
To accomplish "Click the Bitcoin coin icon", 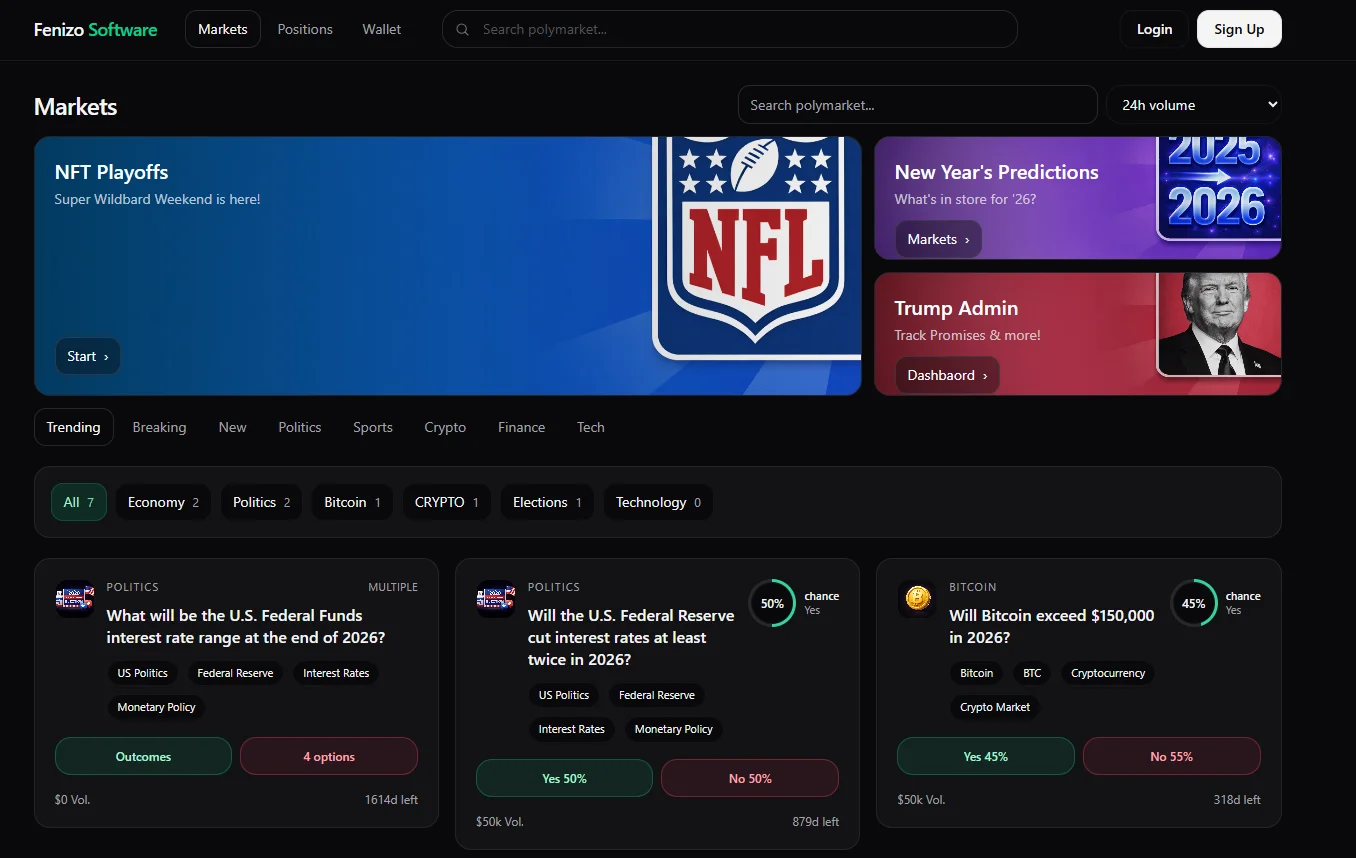I will pyautogui.click(x=917, y=598).
